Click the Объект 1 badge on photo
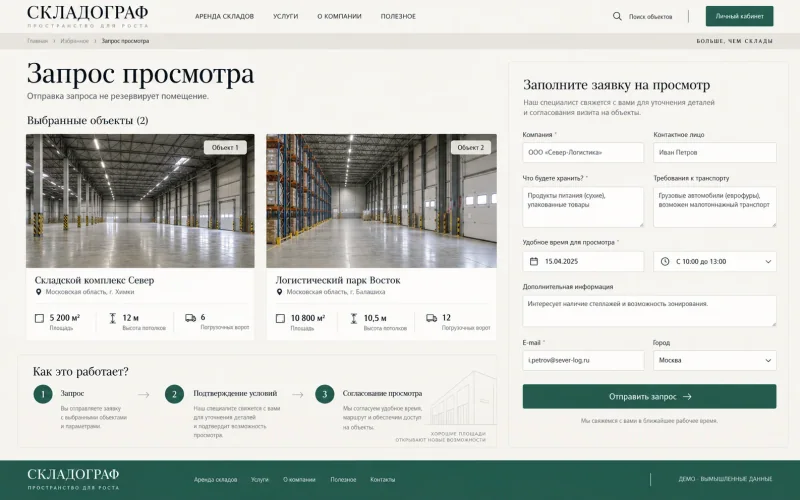The image size is (800, 500). coord(225,147)
